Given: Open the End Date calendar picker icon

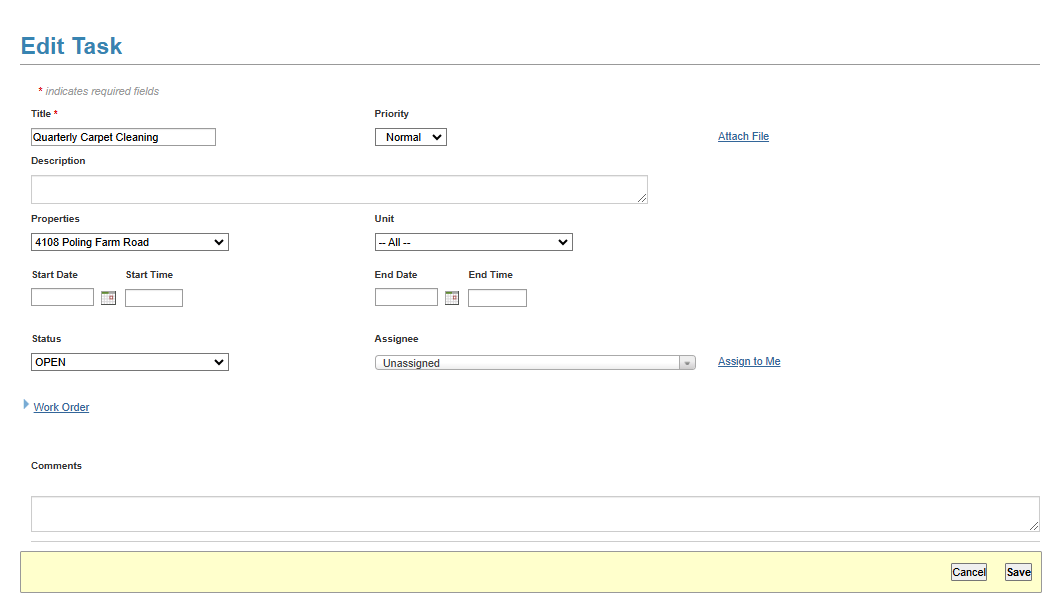Looking at the screenshot, I should 452,298.
